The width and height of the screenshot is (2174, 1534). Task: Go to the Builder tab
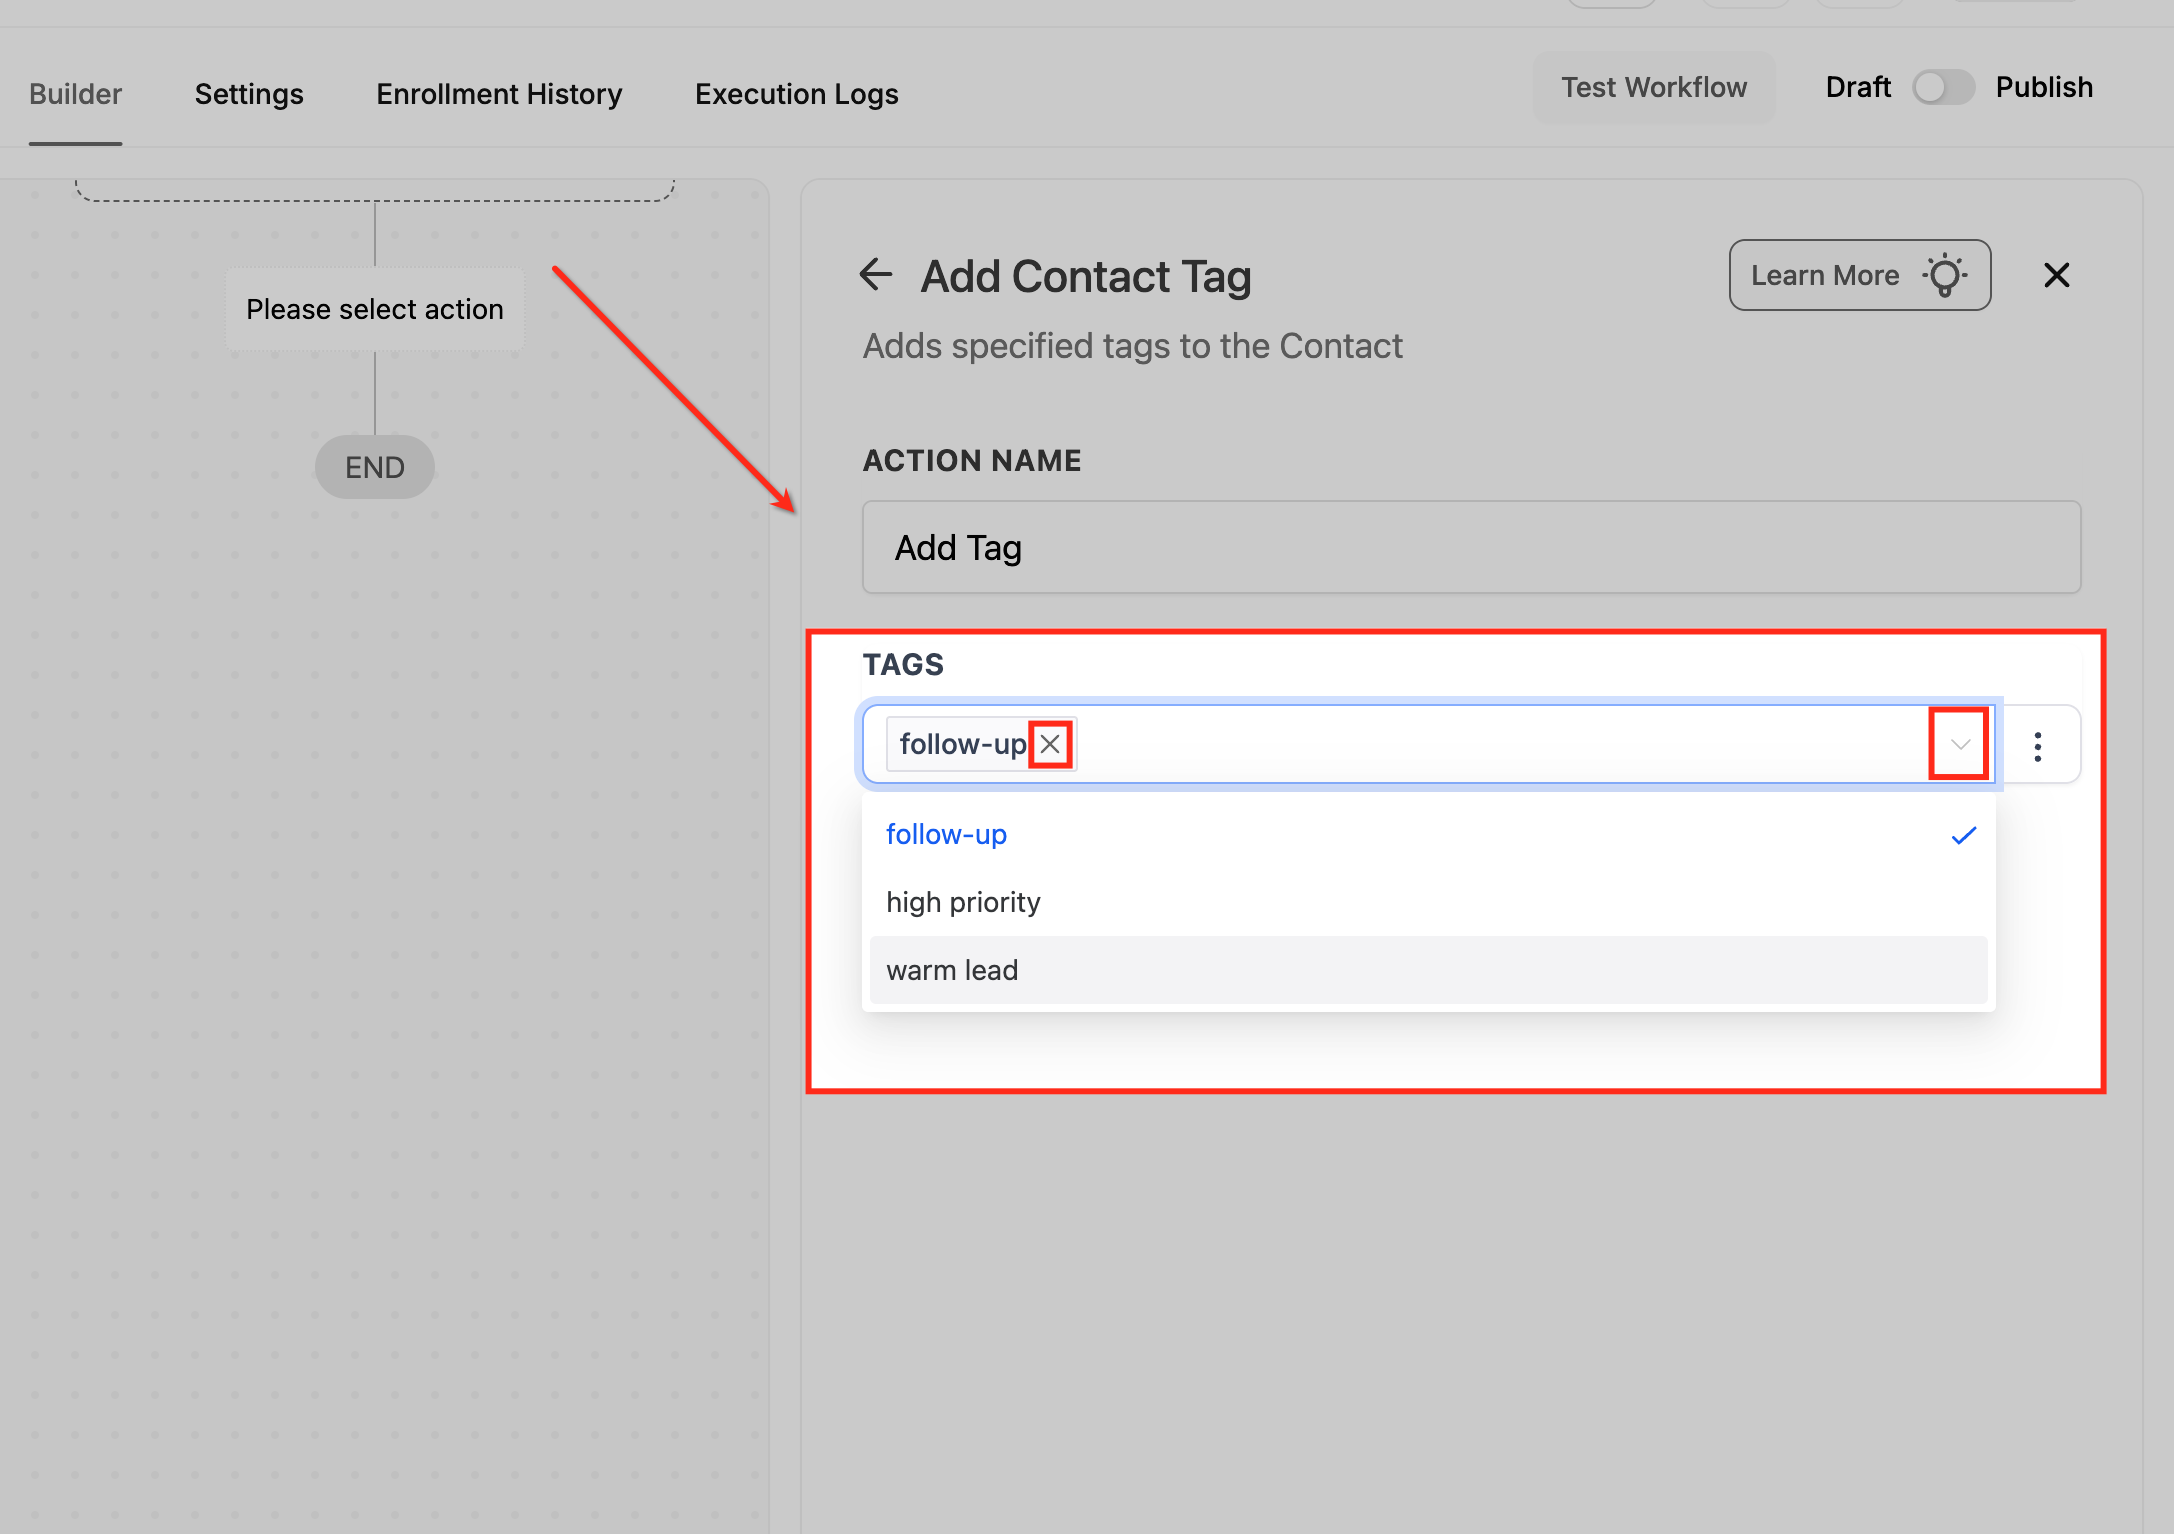(x=75, y=94)
